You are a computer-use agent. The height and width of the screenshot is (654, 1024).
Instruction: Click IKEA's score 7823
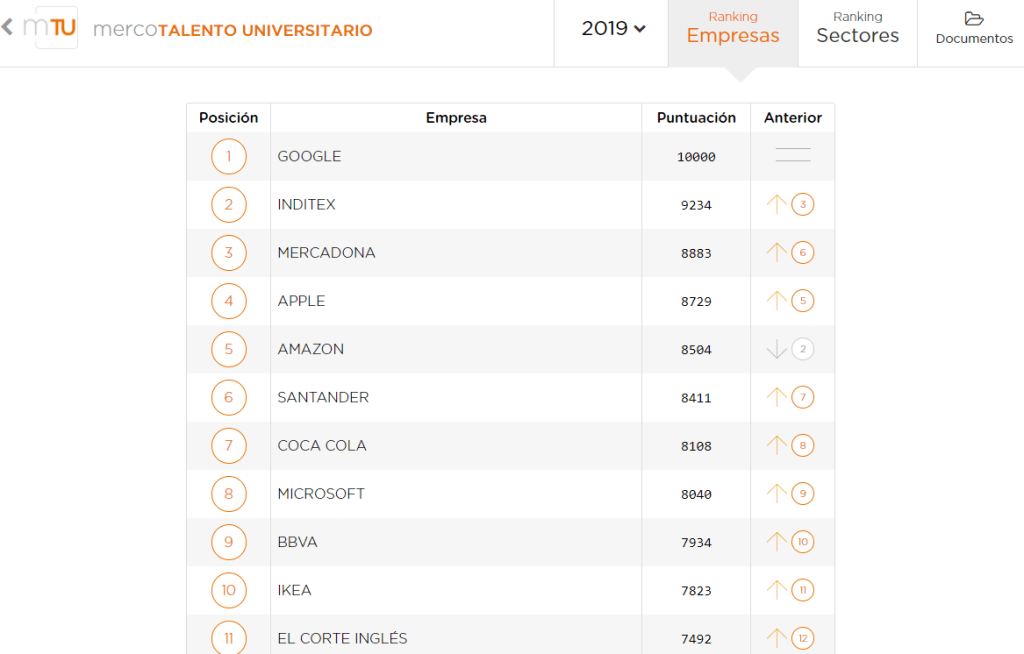[x=696, y=590]
